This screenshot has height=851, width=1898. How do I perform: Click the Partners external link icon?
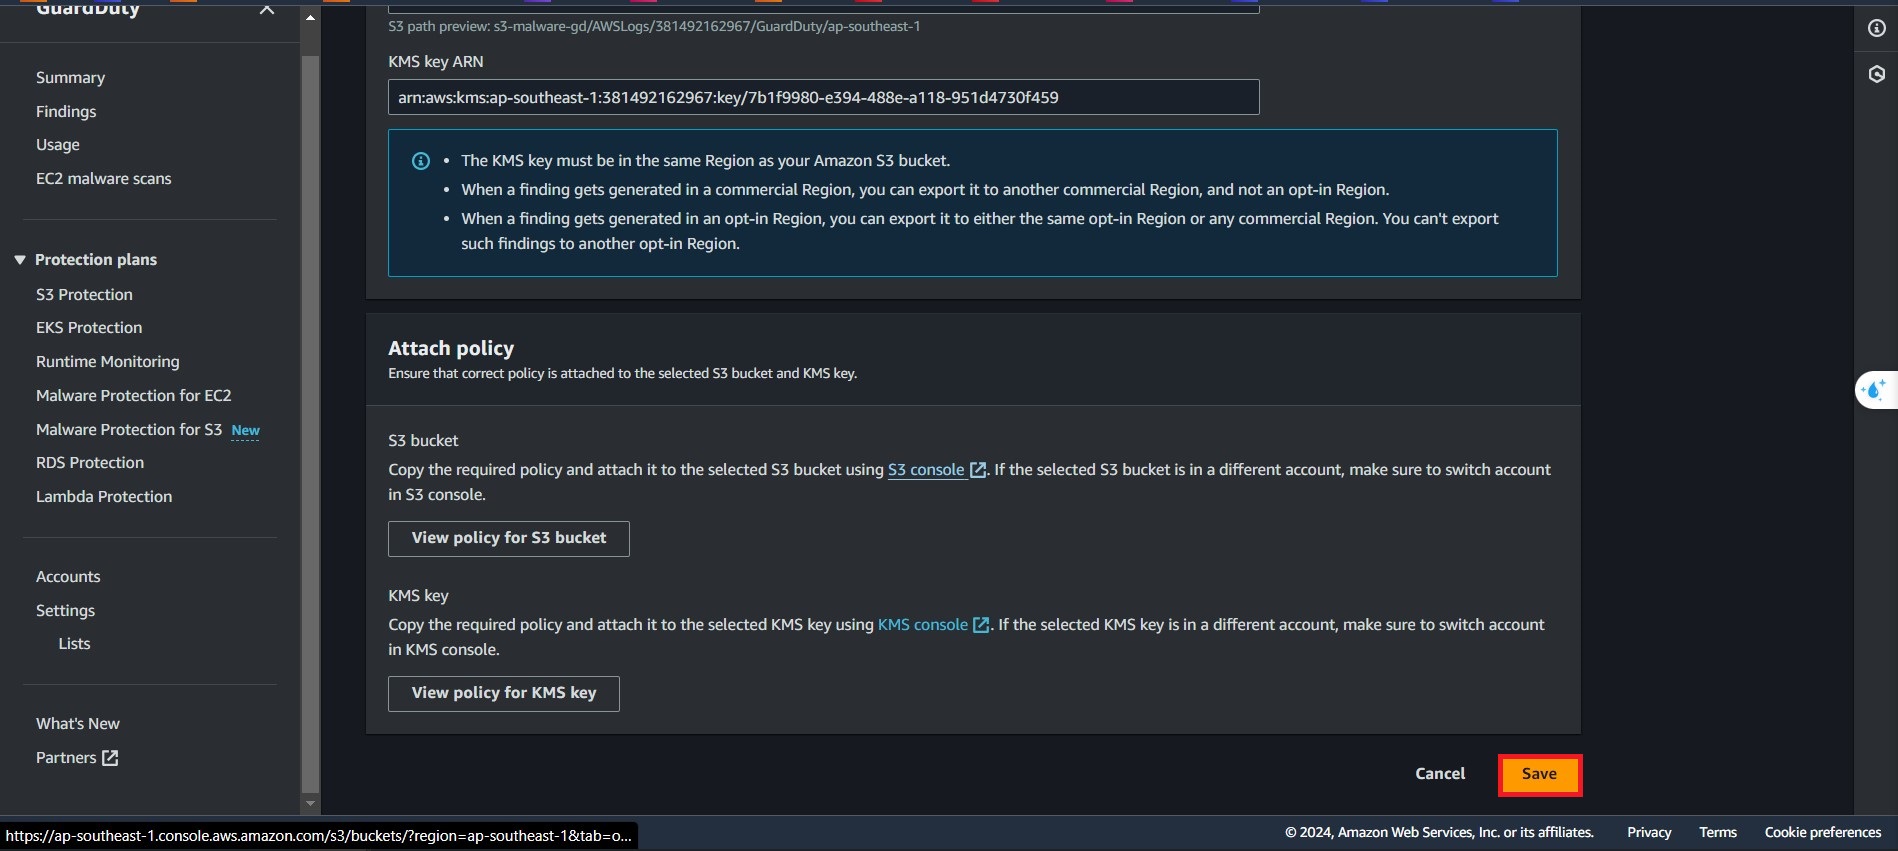[110, 758]
